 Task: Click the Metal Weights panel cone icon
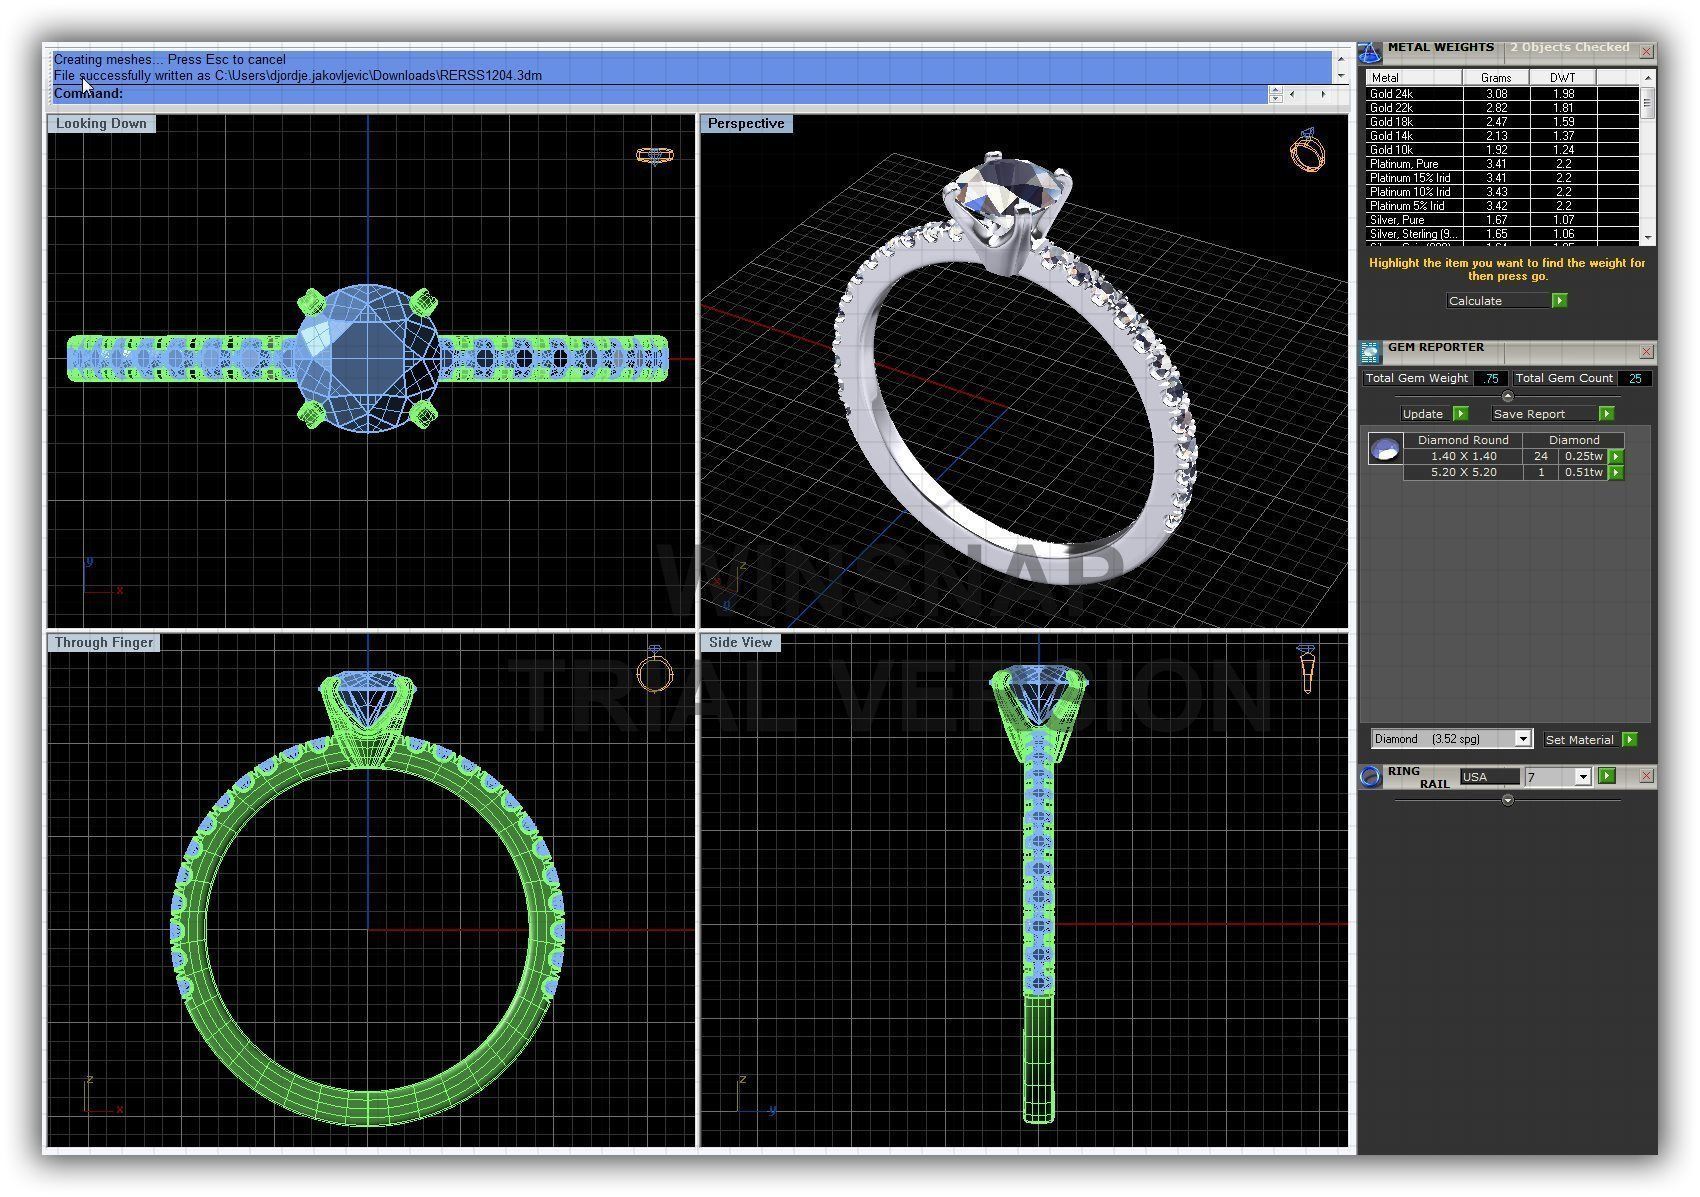tap(1369, 51)
